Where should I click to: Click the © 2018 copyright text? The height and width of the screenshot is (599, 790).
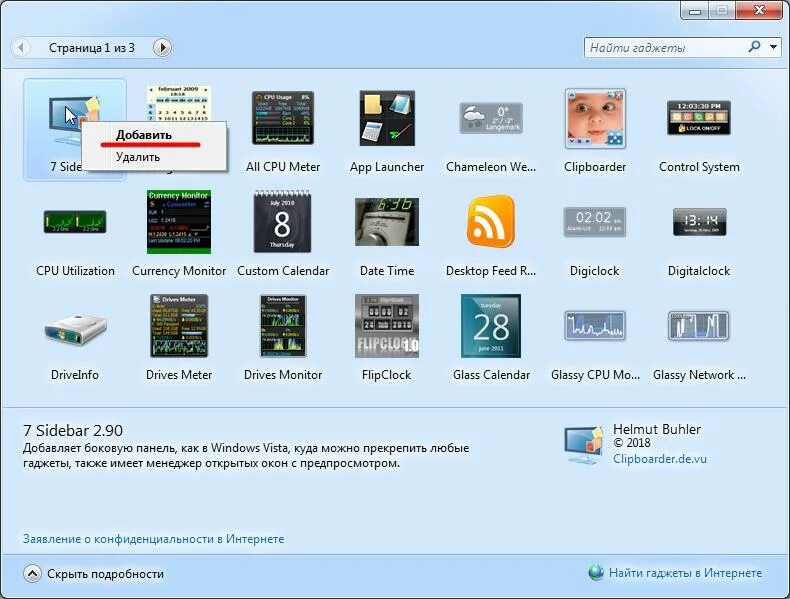(x=632, y=443)
